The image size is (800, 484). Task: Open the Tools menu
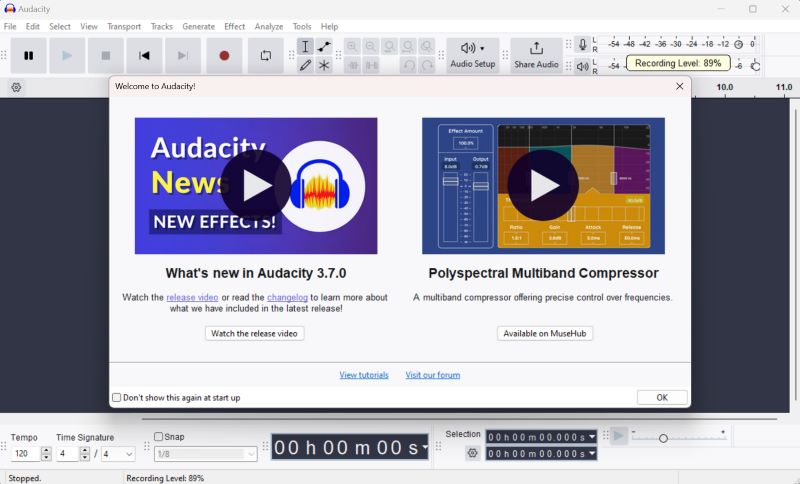[302, 27]
